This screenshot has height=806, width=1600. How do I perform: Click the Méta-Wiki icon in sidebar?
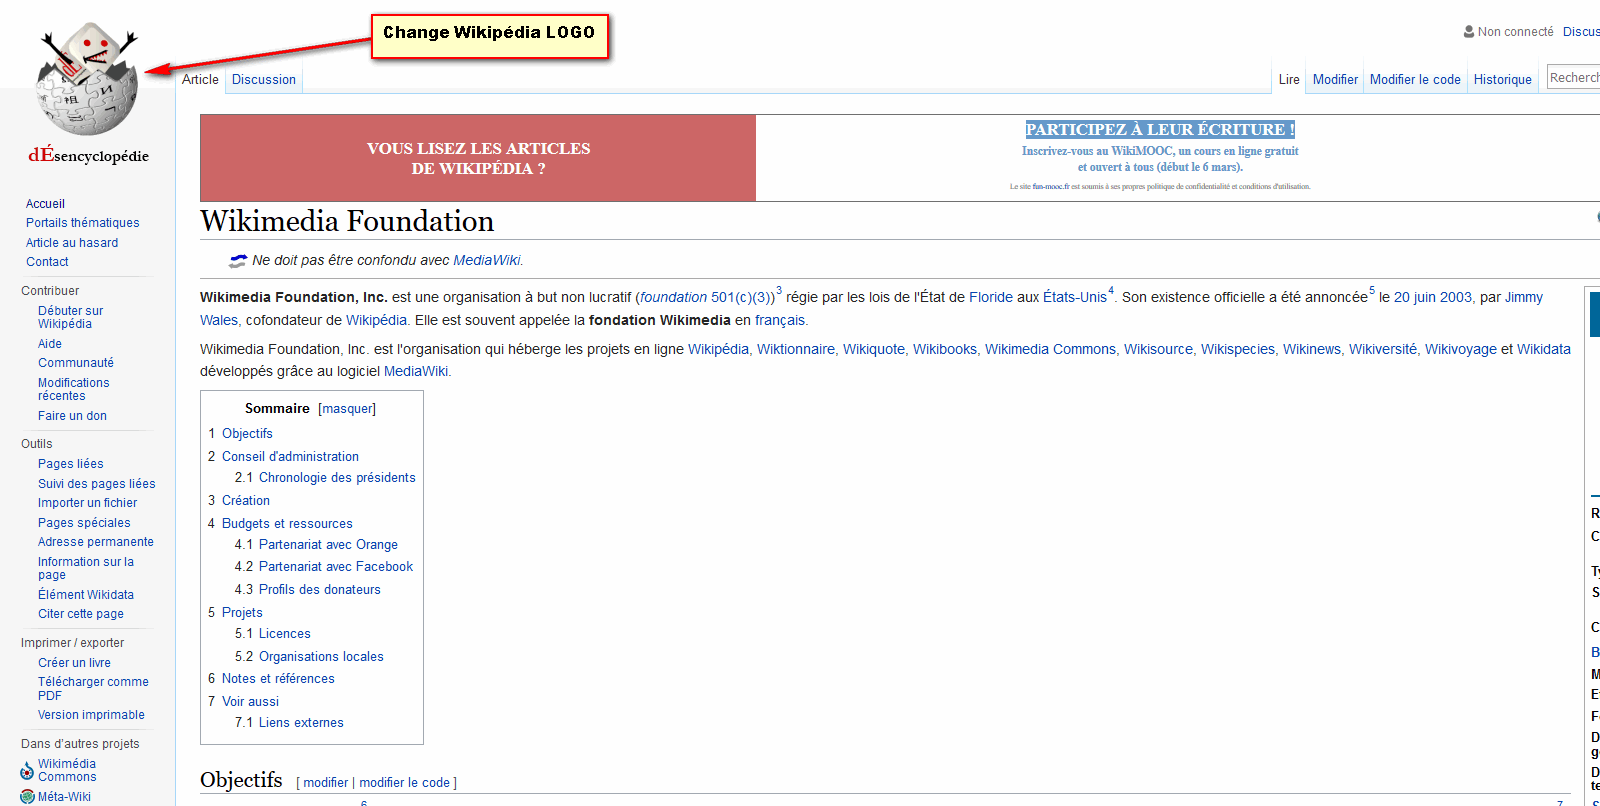click(27, 797)
